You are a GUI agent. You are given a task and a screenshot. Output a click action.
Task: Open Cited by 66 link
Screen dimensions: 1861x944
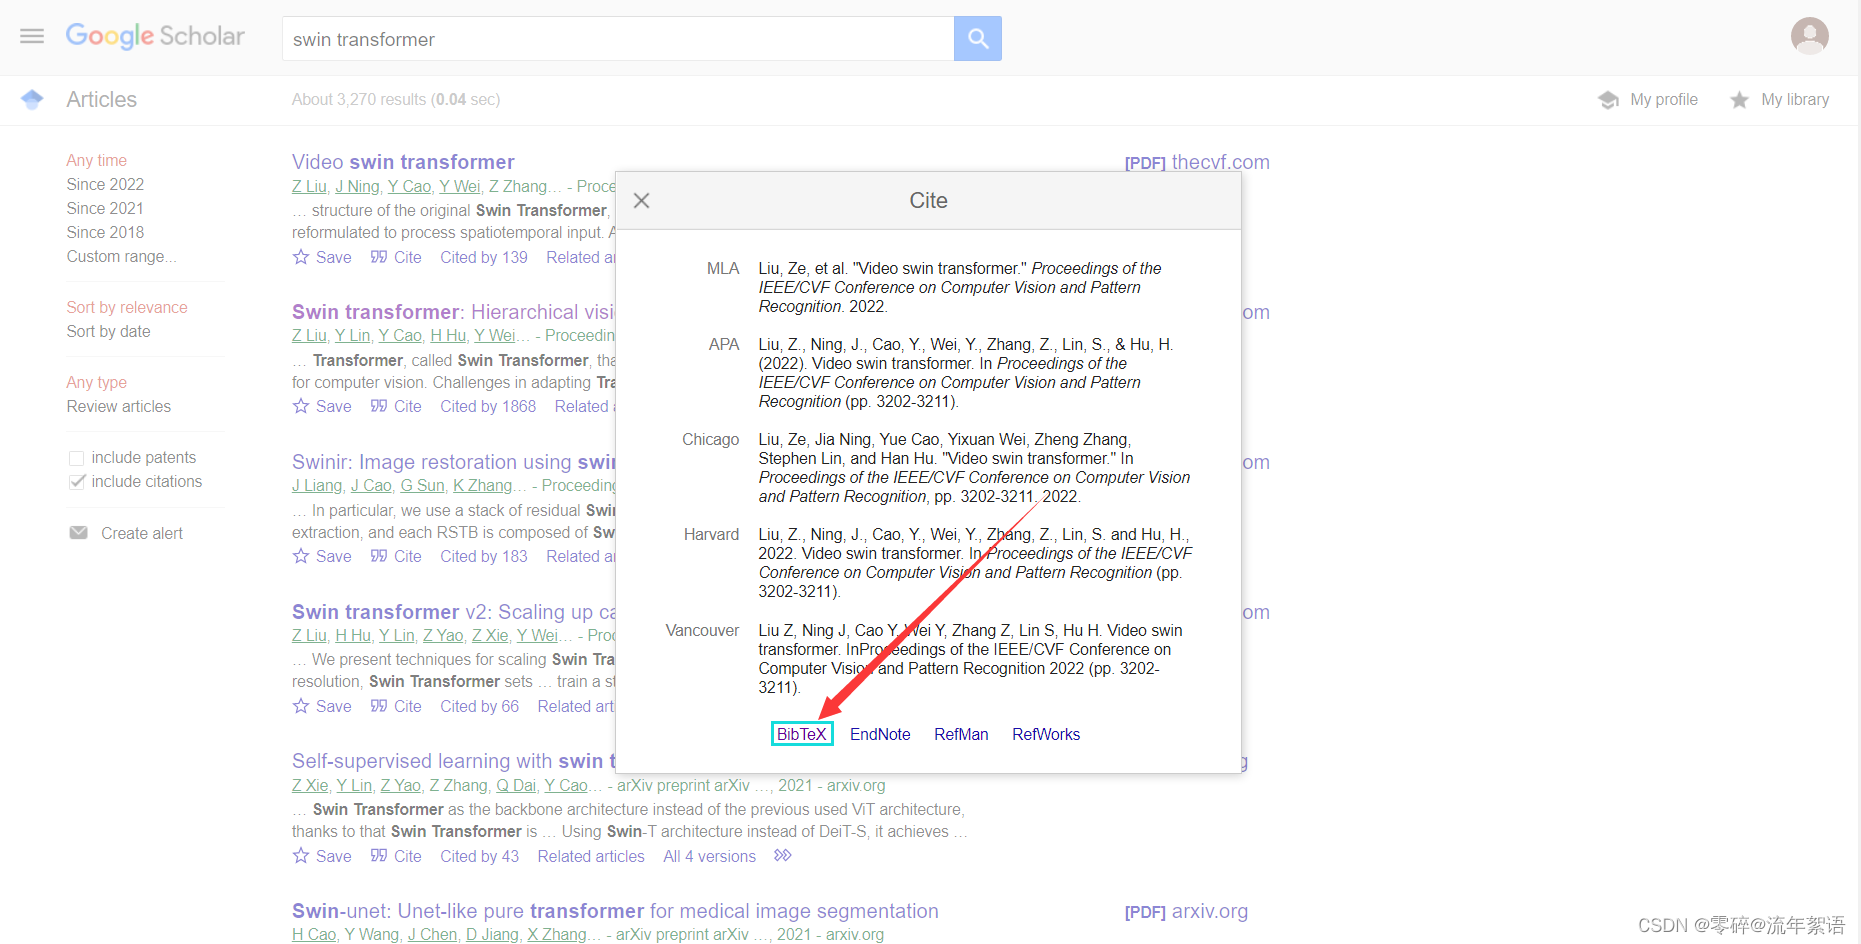point(480,706)
